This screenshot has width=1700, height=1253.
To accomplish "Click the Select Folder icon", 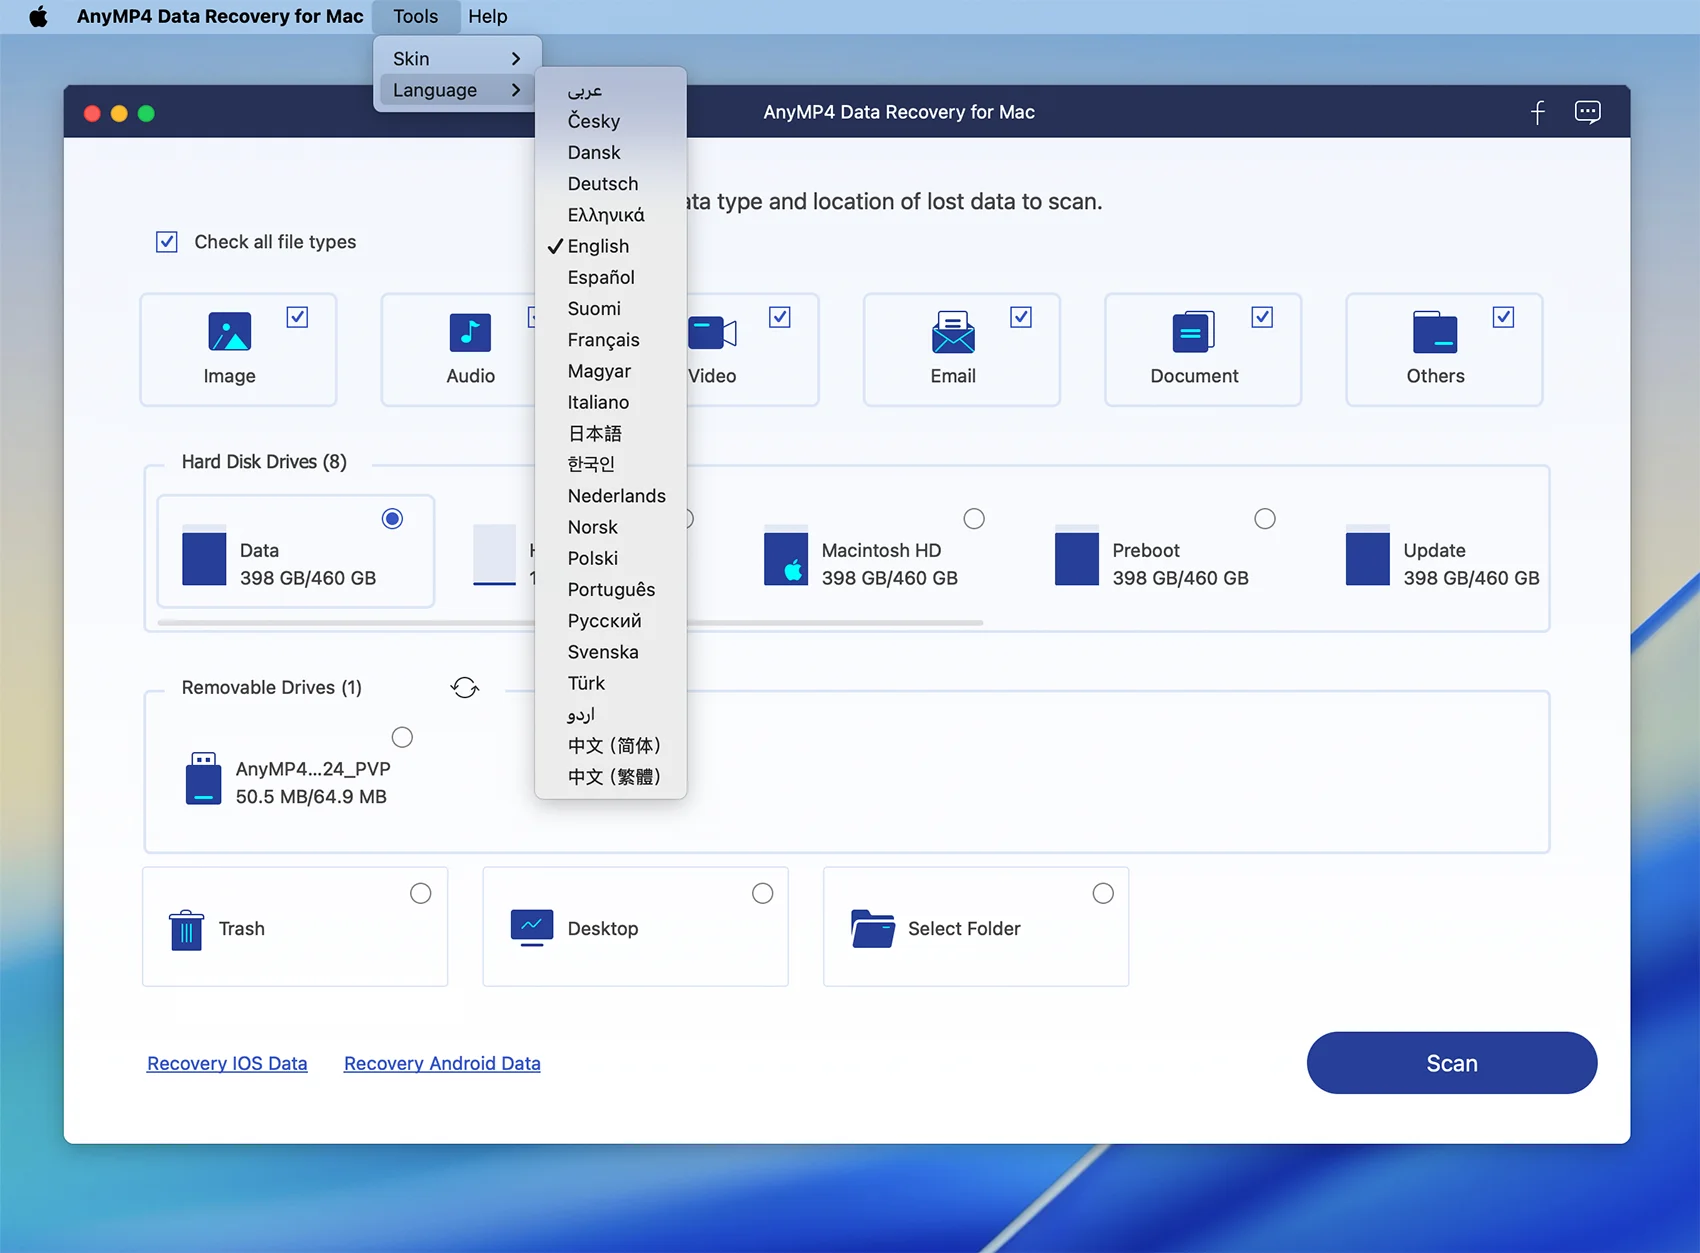I will [872, 929].
